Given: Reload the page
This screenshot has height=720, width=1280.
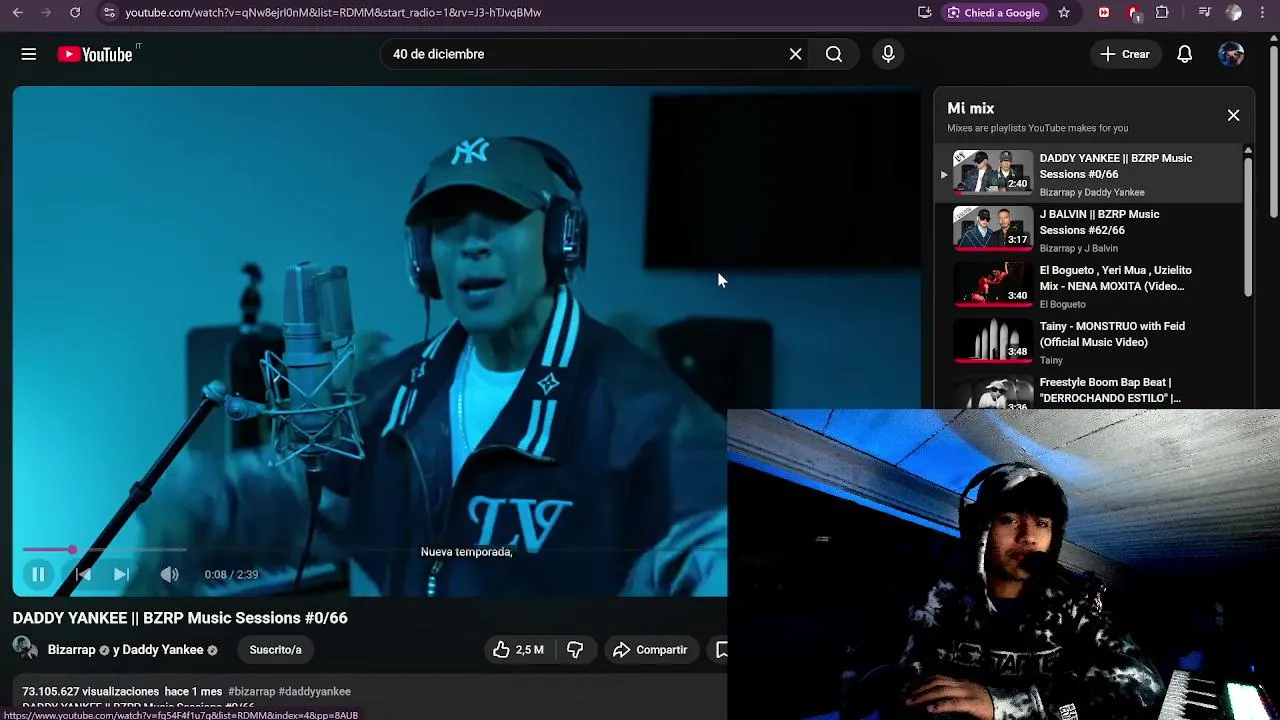Looking at the screenshot, I should pos(75,12).
